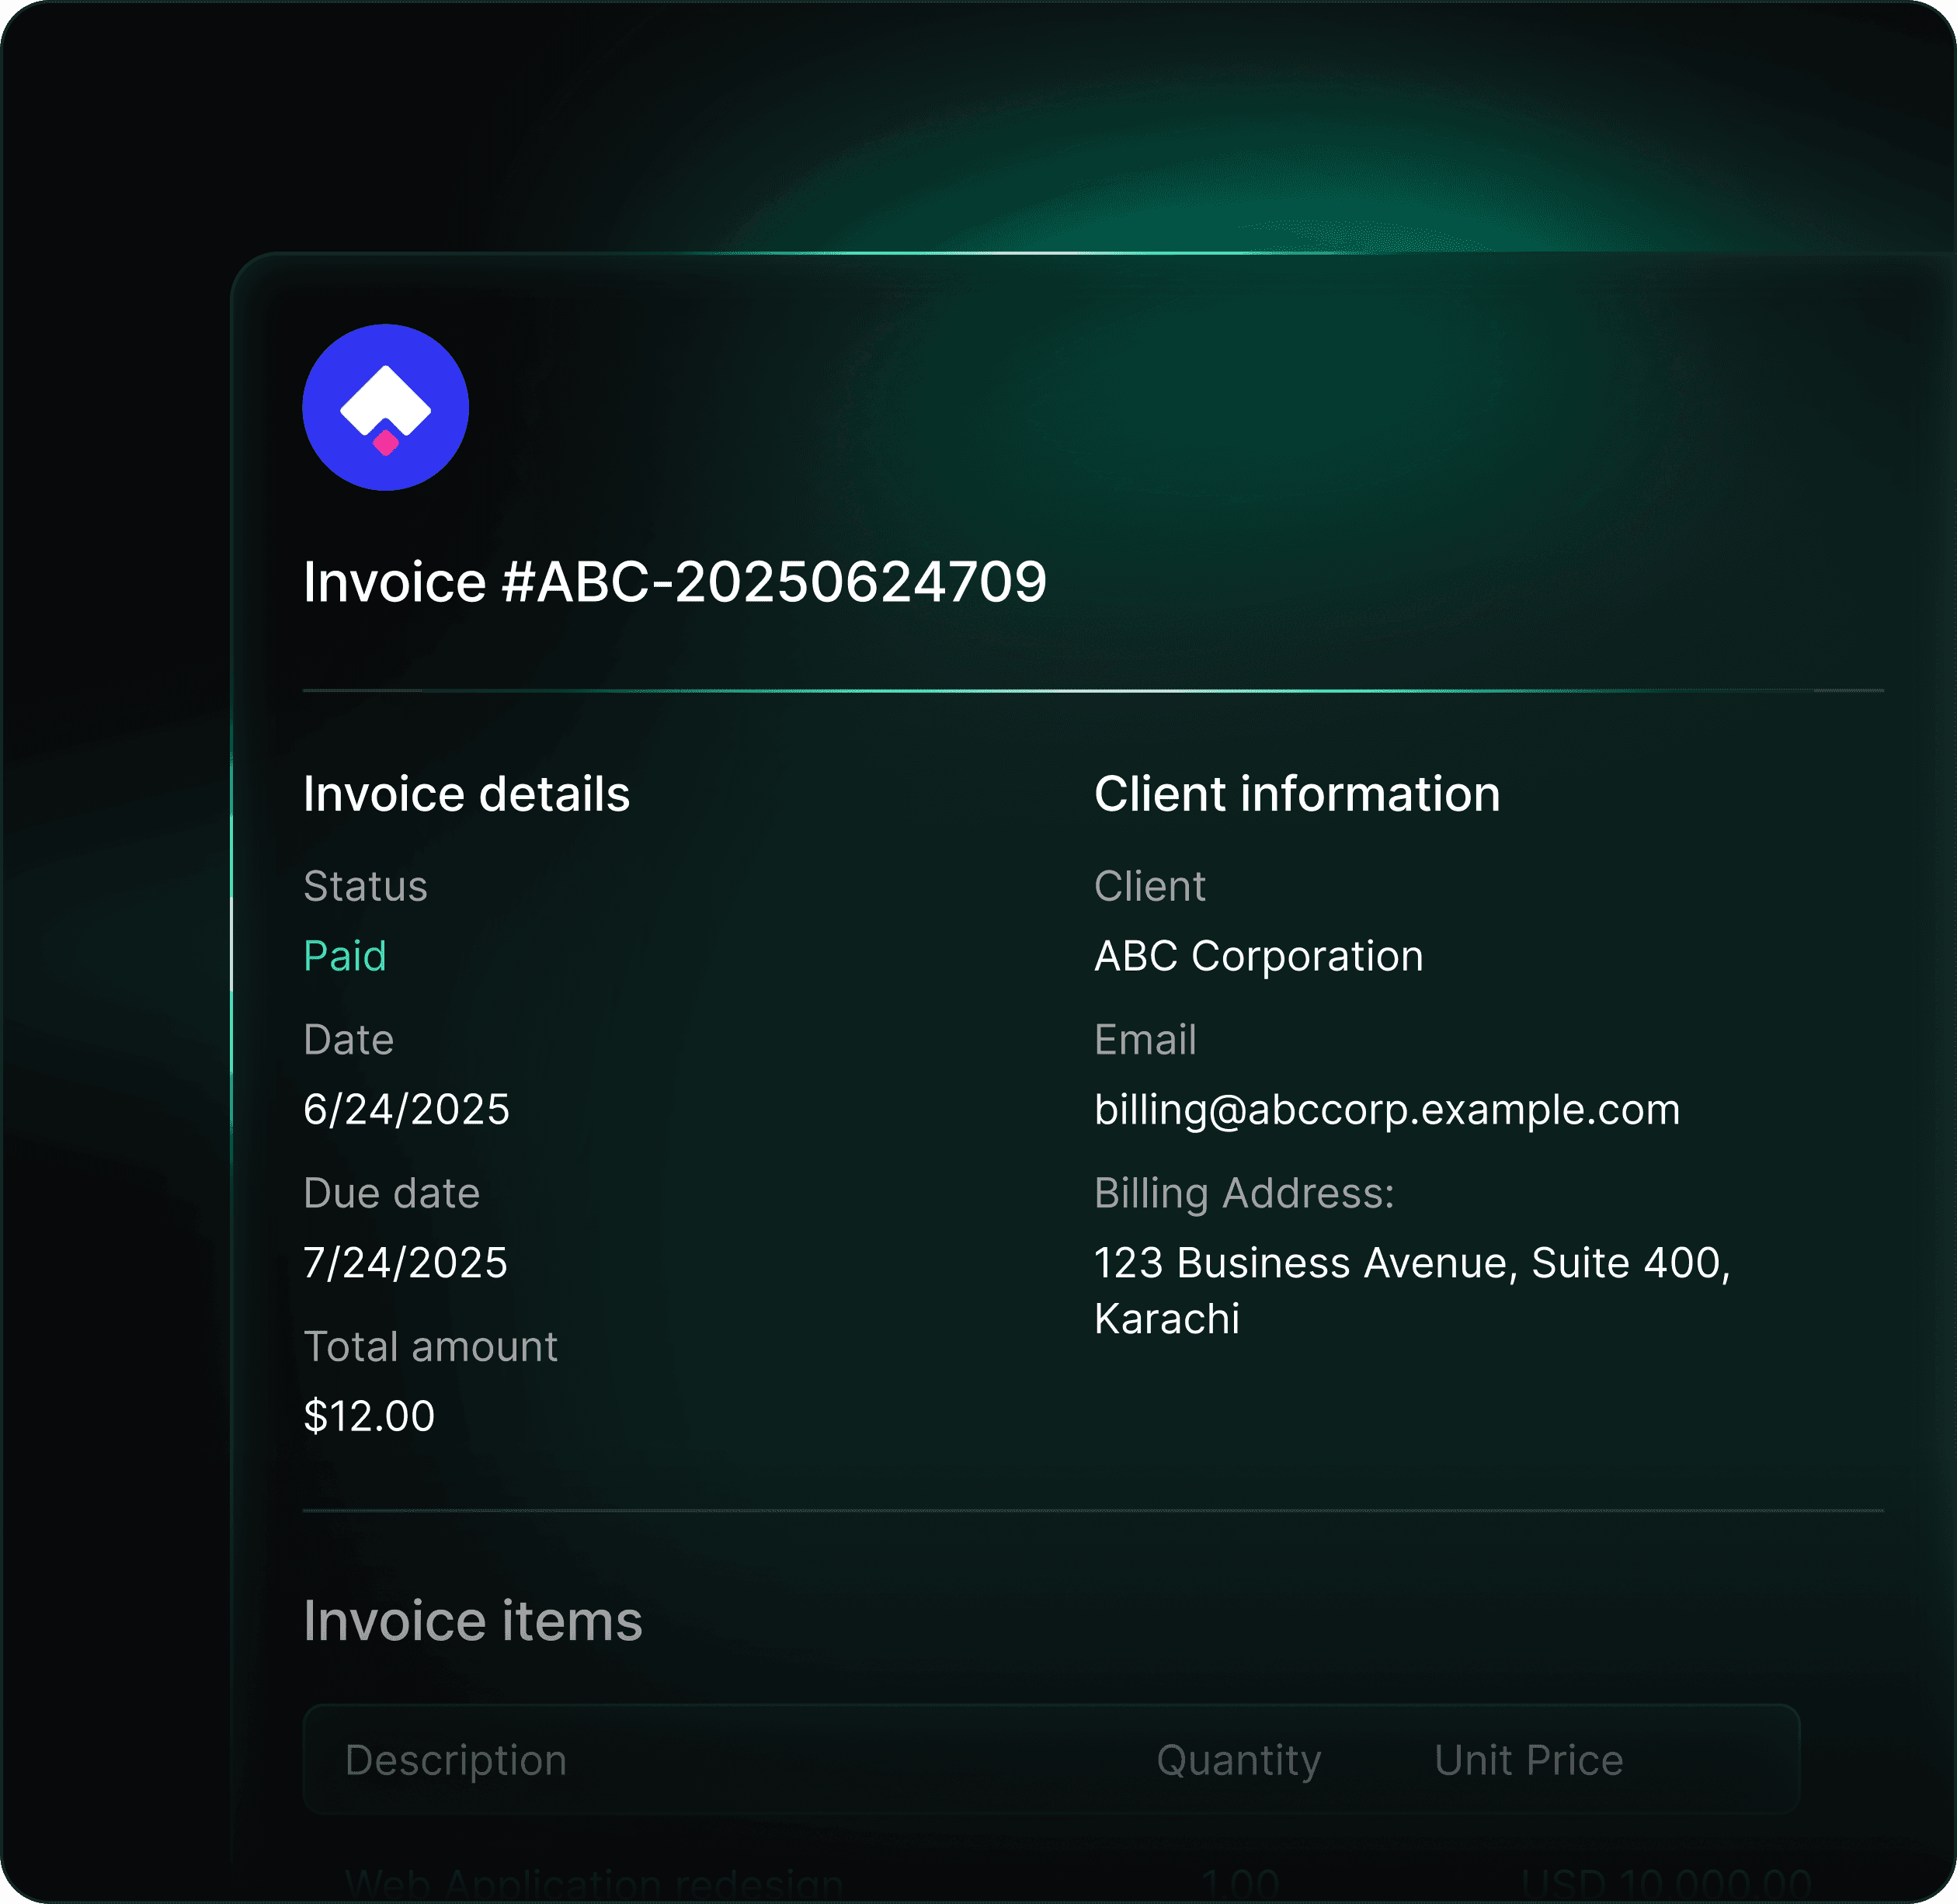This screenshot has height=1904, width=1957.
Task: Click the blue company logo icon
Action: [x=385, y=407]
